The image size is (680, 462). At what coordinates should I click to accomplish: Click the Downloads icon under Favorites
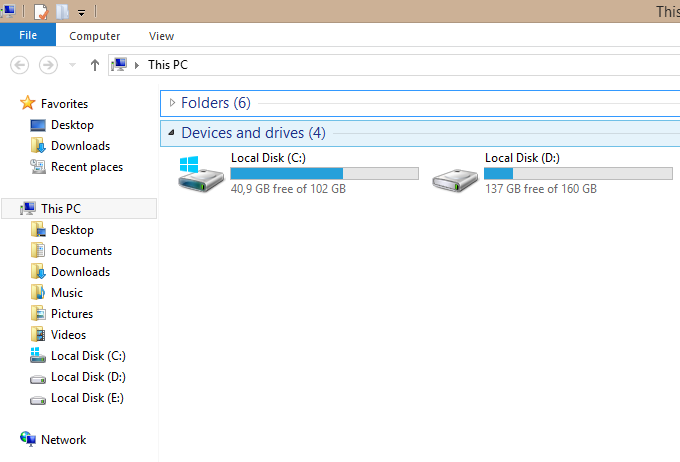[38, 146]
